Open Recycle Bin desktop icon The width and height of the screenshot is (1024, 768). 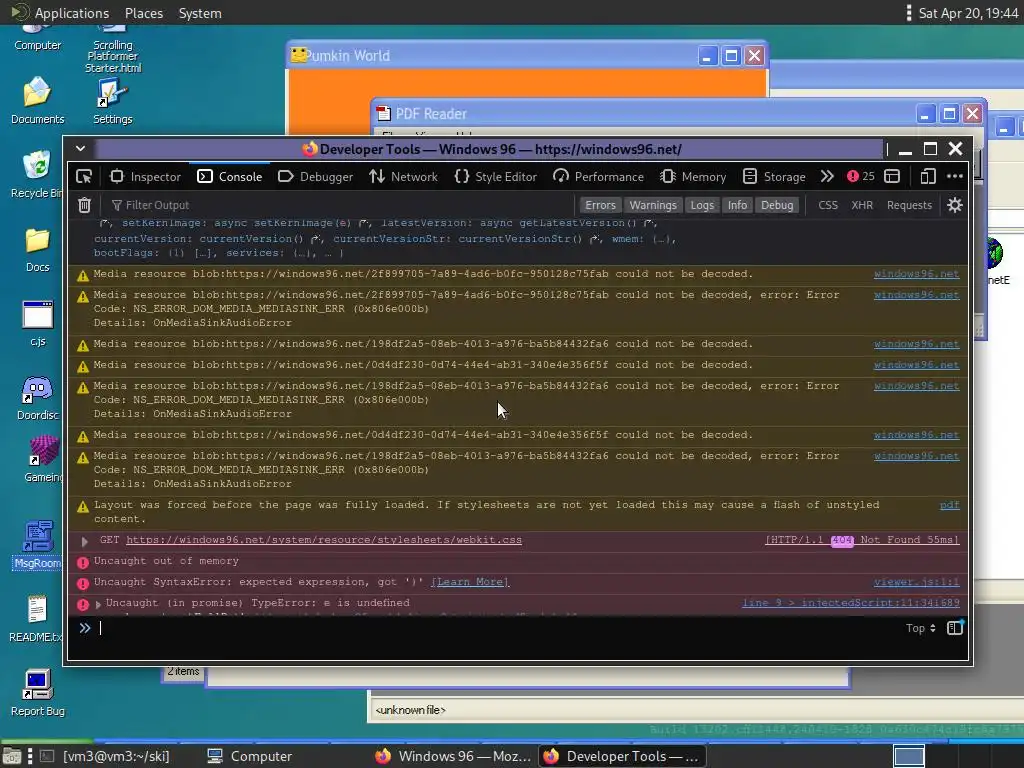37,174
